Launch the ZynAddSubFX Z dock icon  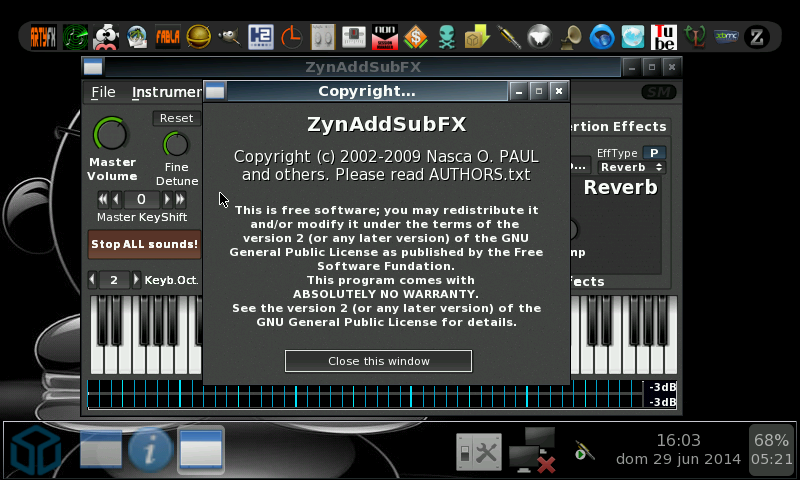point(757,37)
